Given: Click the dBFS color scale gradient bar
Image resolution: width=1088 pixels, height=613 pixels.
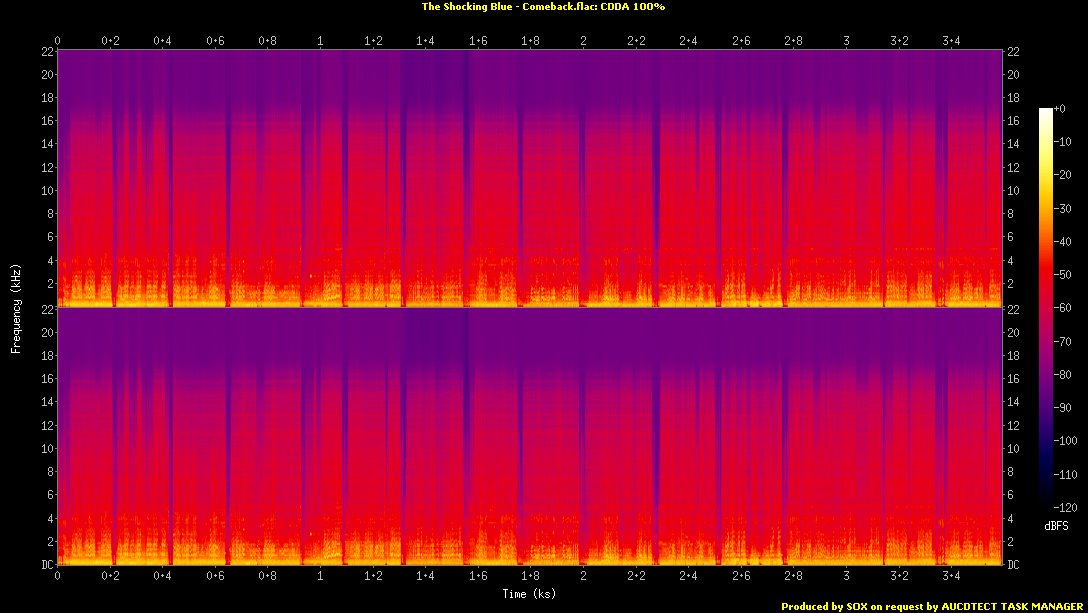Looking at the screenshot, I should tap(1045, 312).
